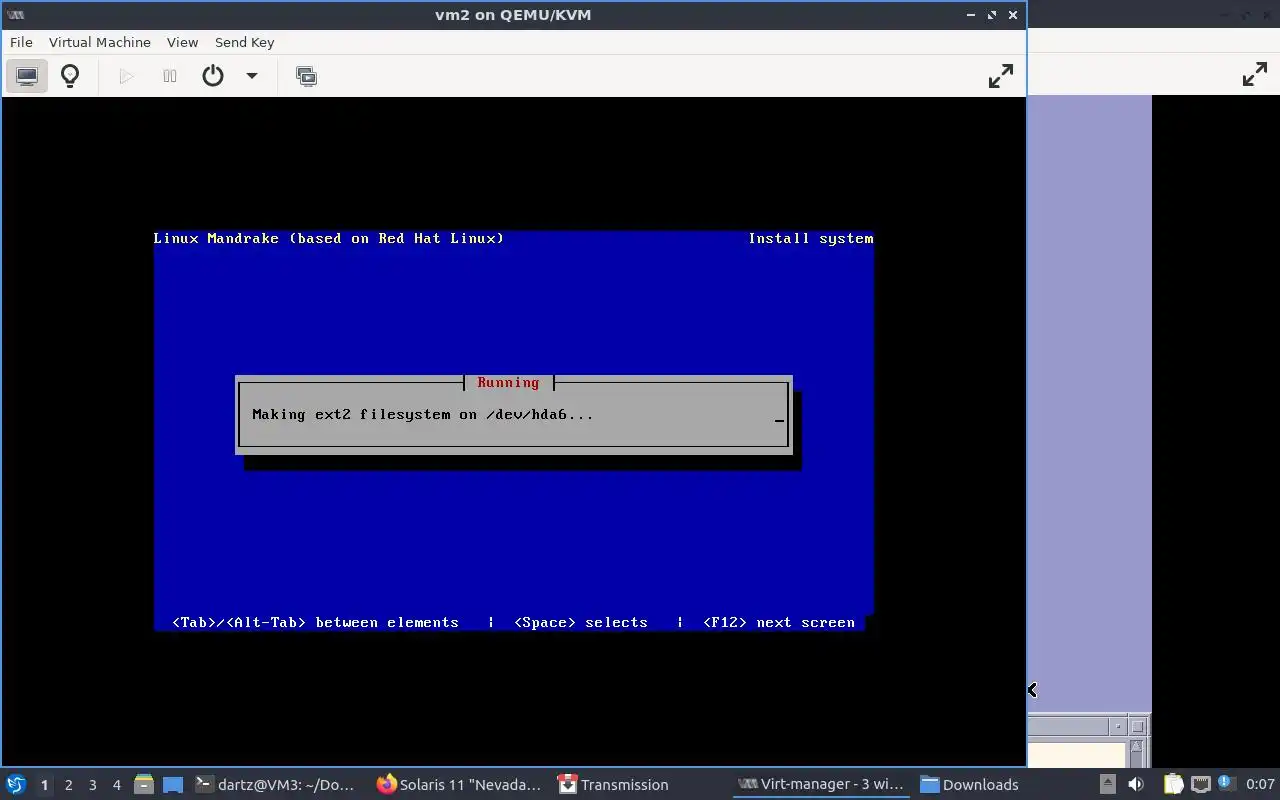Screen dimensions: 1280x800
Task: Switch to workspace 3
Action: coord(93,785)
